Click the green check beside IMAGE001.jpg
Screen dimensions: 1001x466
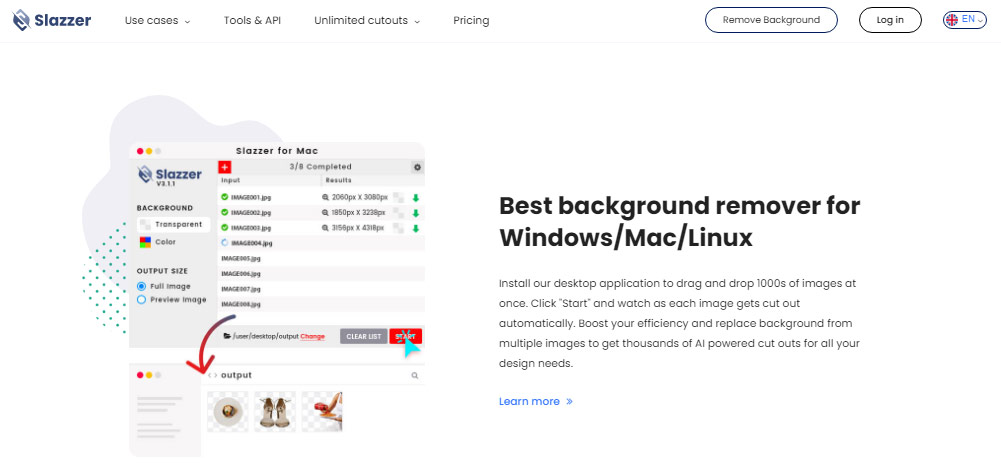pos(225,197)
